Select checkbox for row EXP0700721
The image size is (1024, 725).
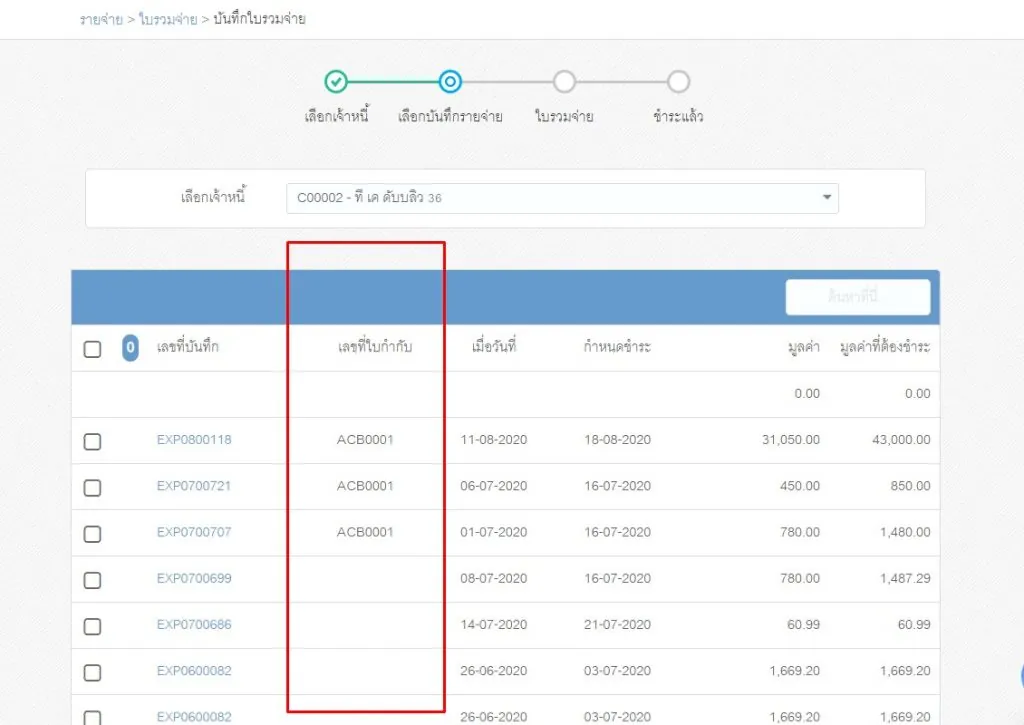tap(92, 487)
